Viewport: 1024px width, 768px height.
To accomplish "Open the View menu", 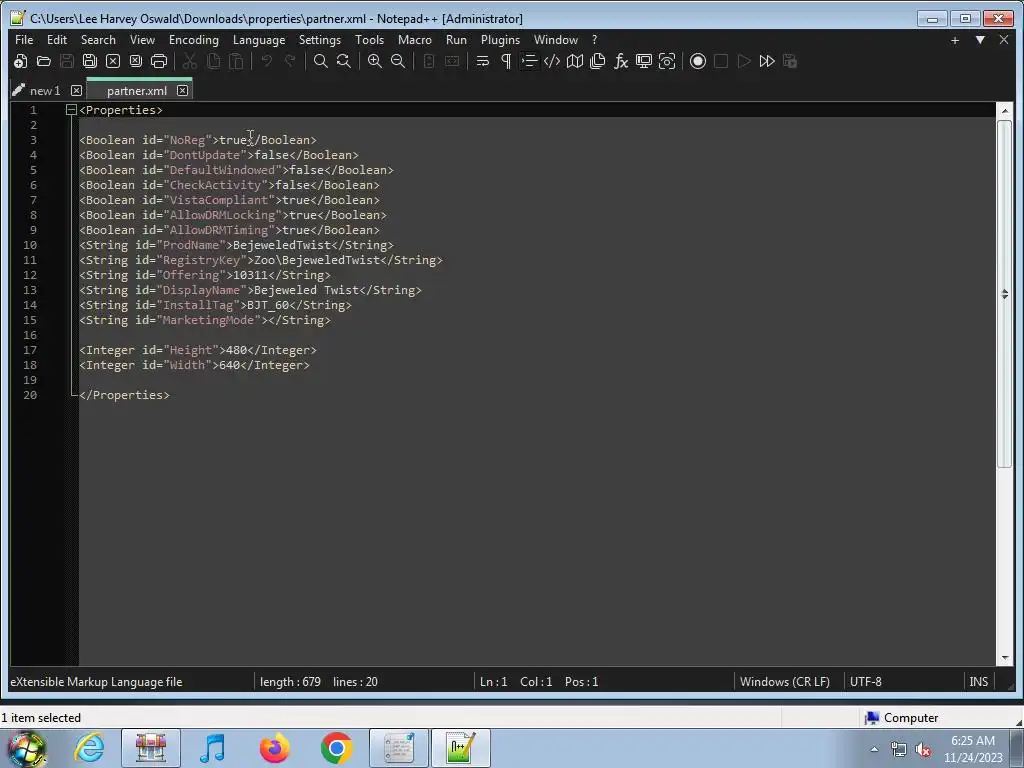I will (142, 40).
